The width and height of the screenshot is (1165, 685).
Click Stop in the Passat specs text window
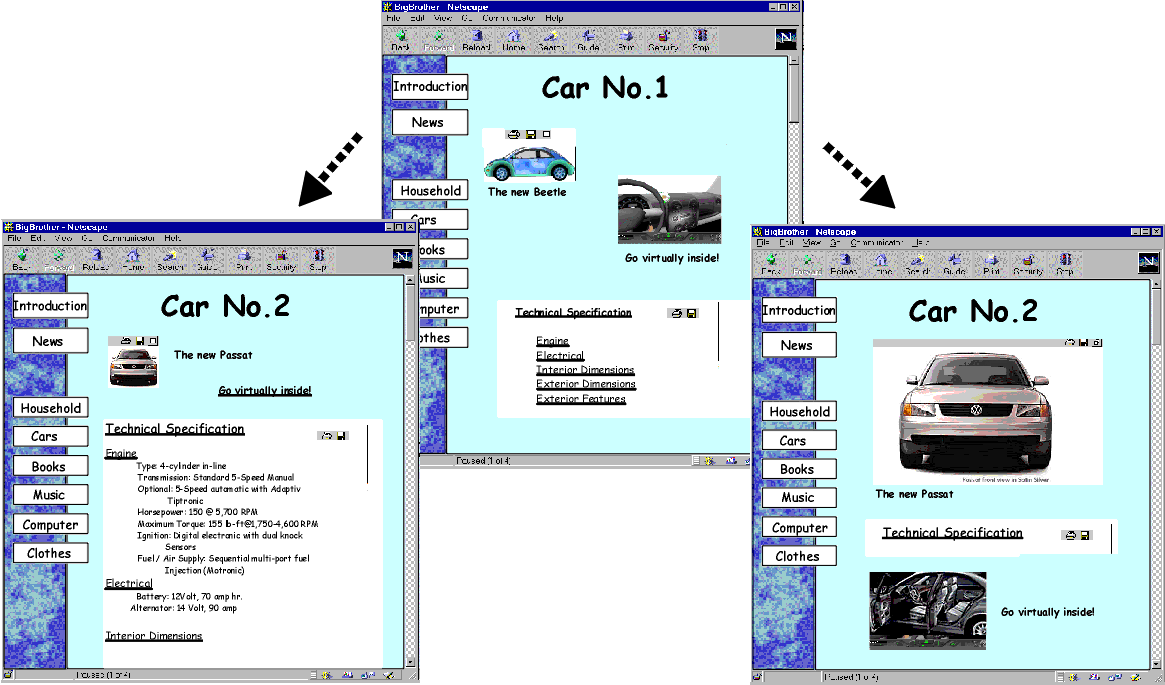(x=318, y=260)
